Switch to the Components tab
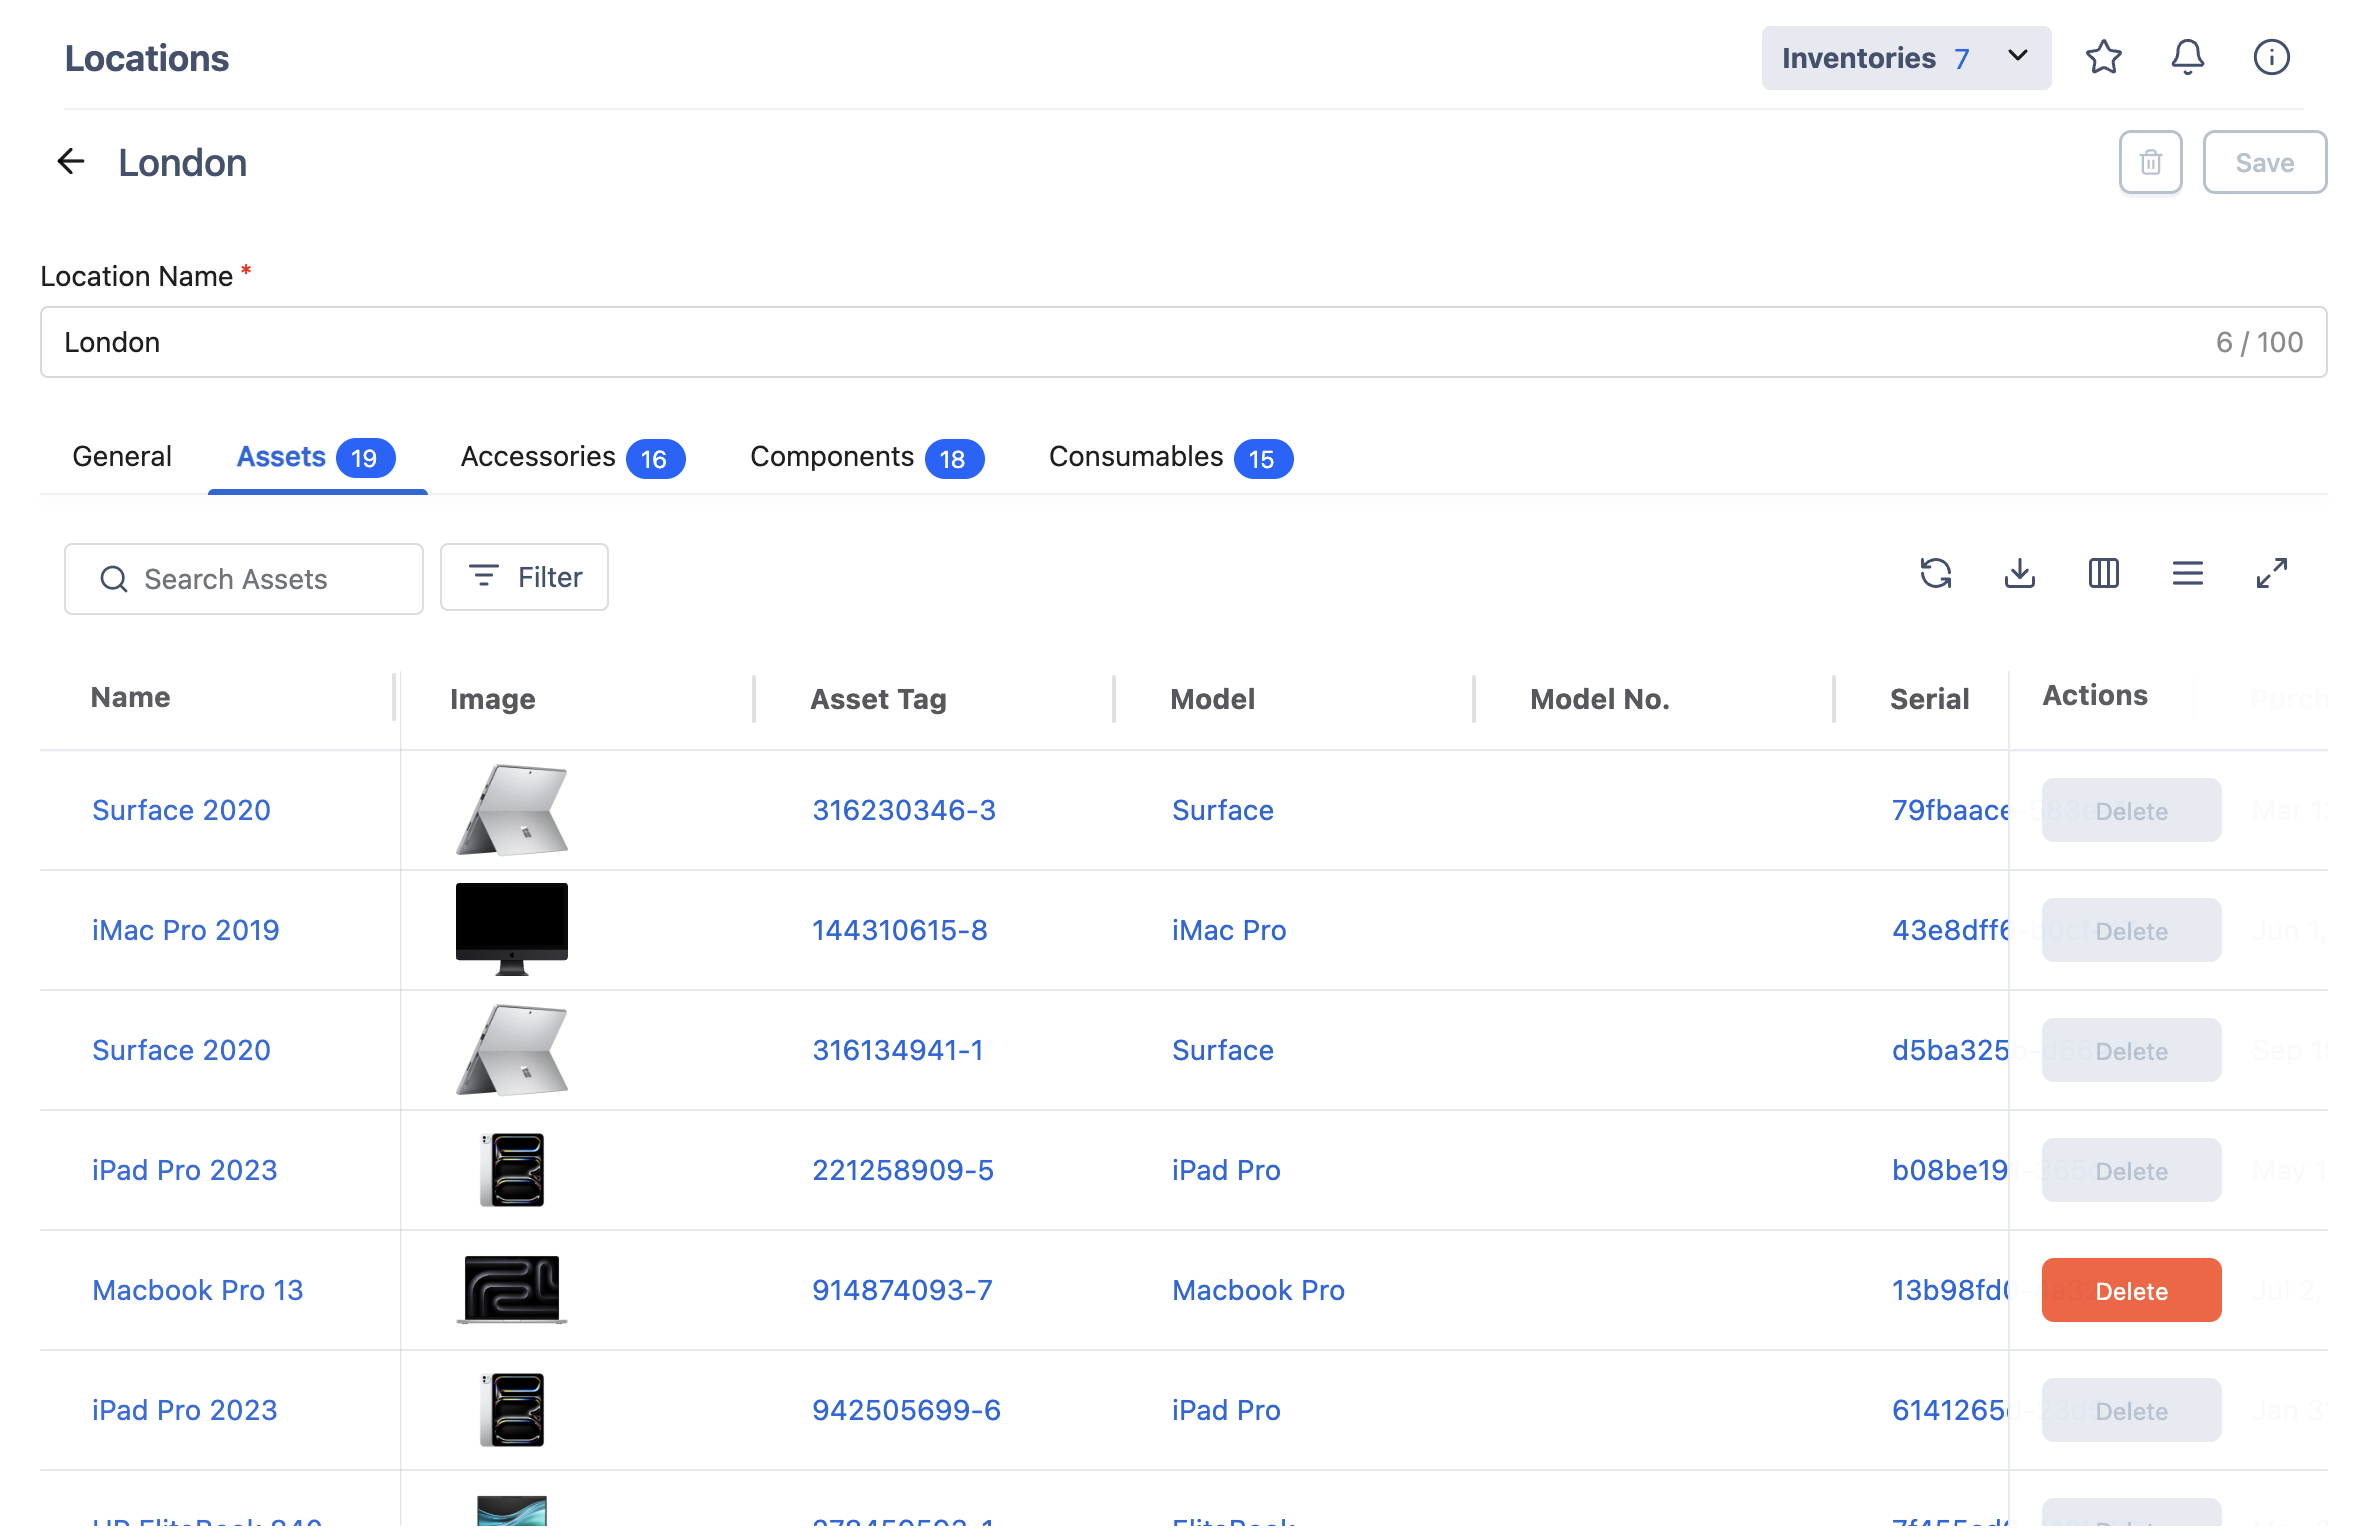The image size is (2368, 1528). (x=867, y=457)
